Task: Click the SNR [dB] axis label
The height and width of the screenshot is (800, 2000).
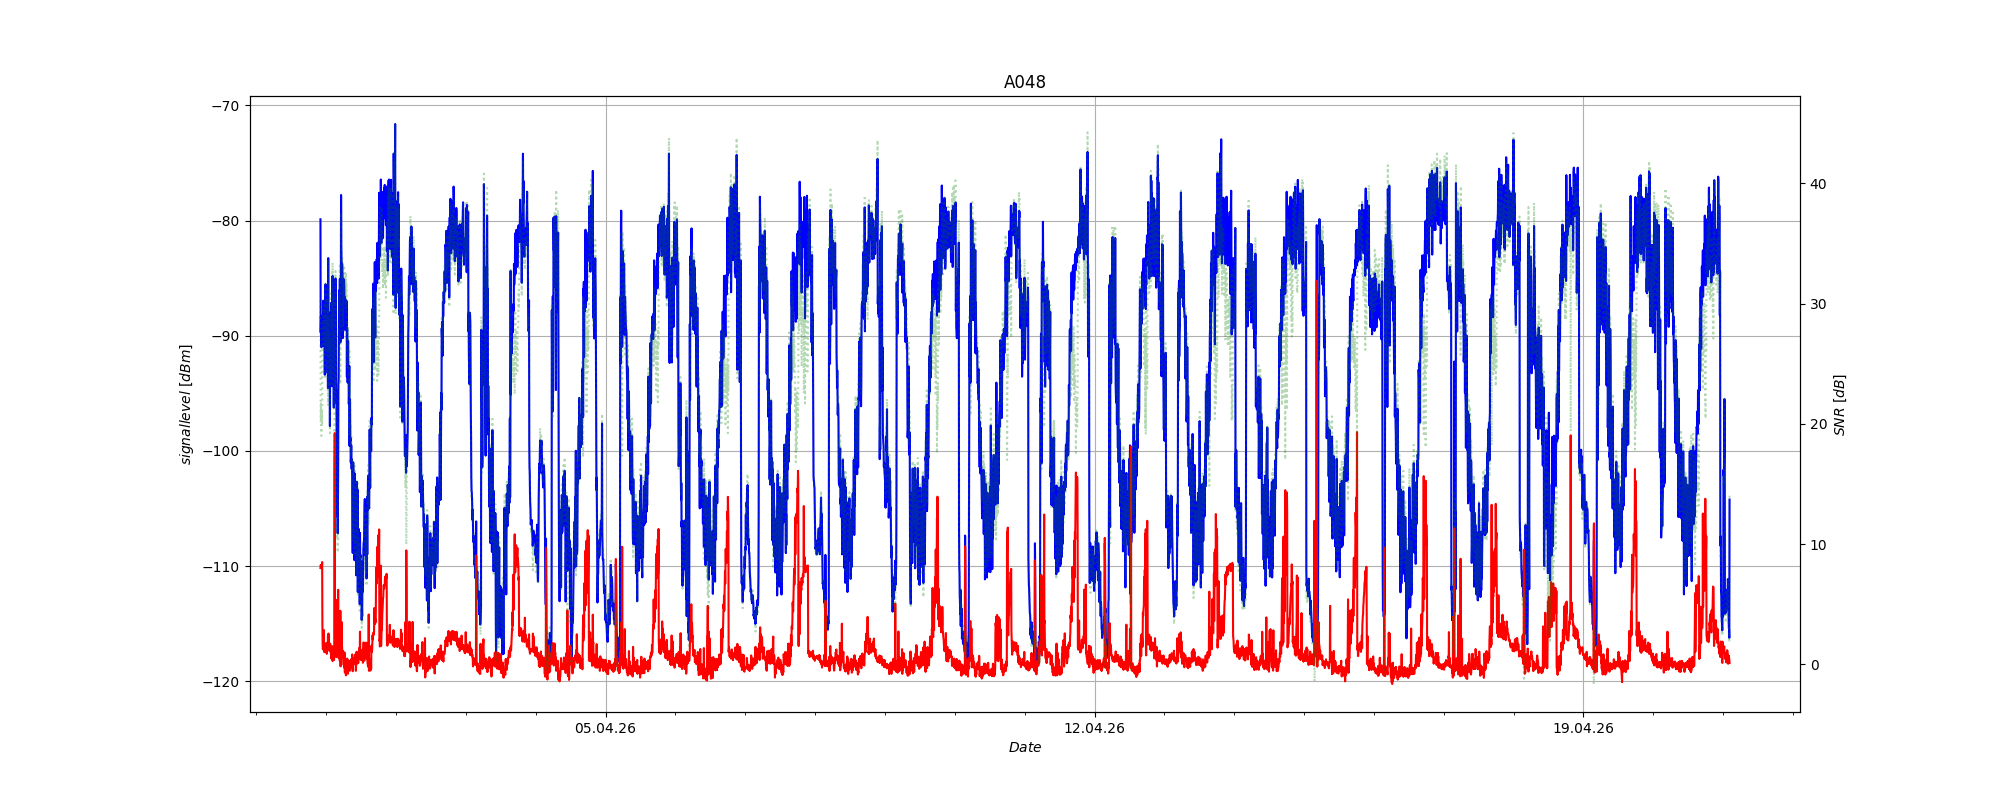Action: (1839, 404)
